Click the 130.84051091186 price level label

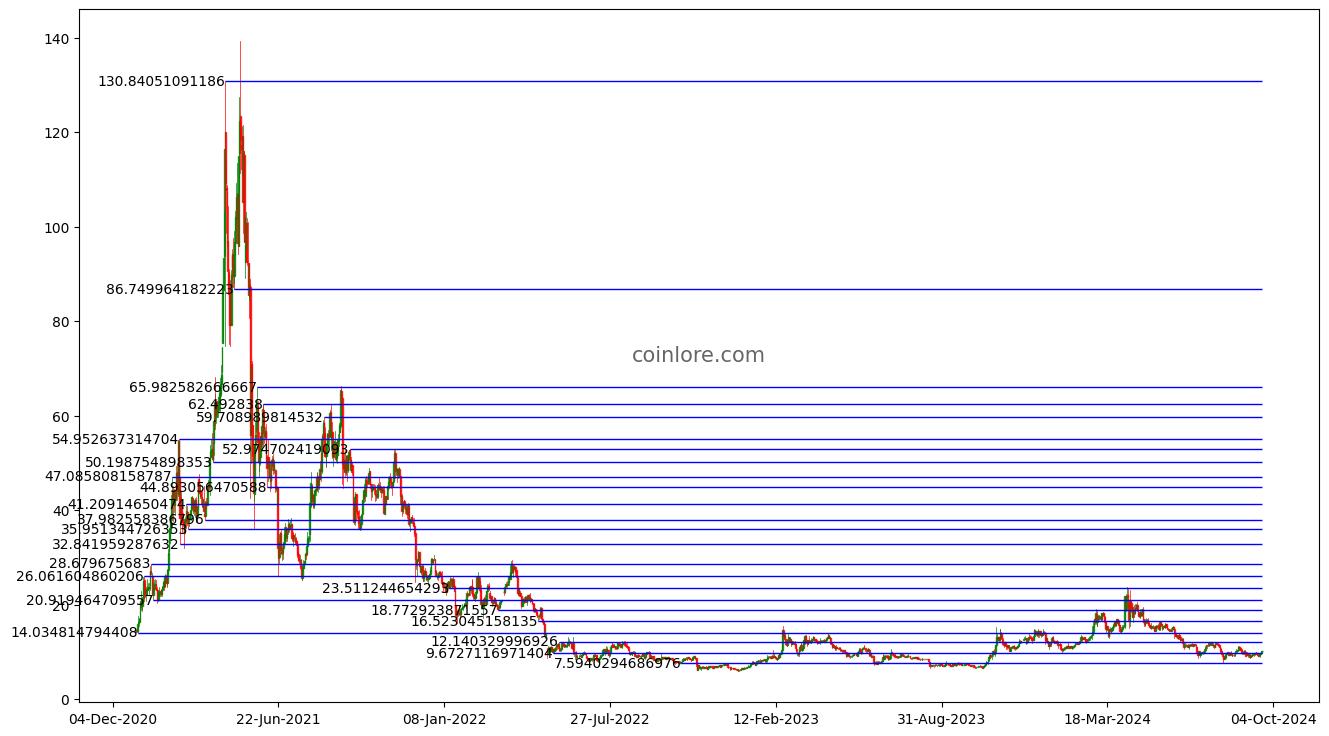[x=162, y=81]
